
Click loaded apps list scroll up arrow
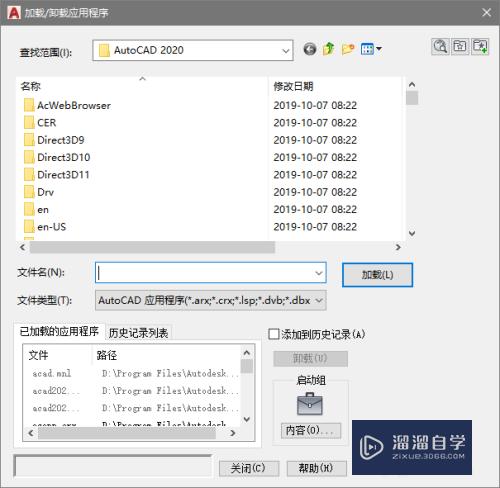[247, 353]
